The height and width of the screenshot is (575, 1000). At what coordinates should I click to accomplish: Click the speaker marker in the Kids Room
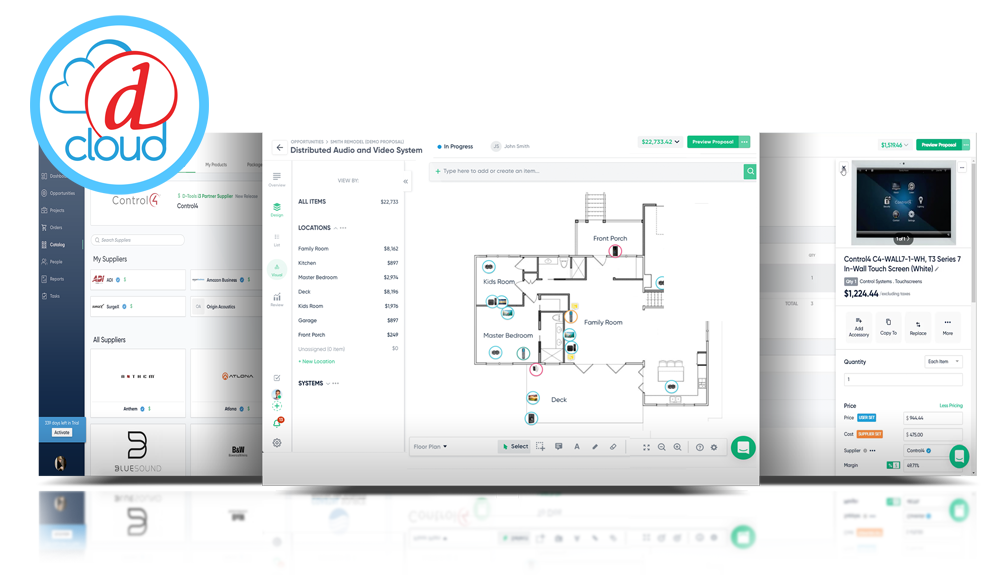489,266
